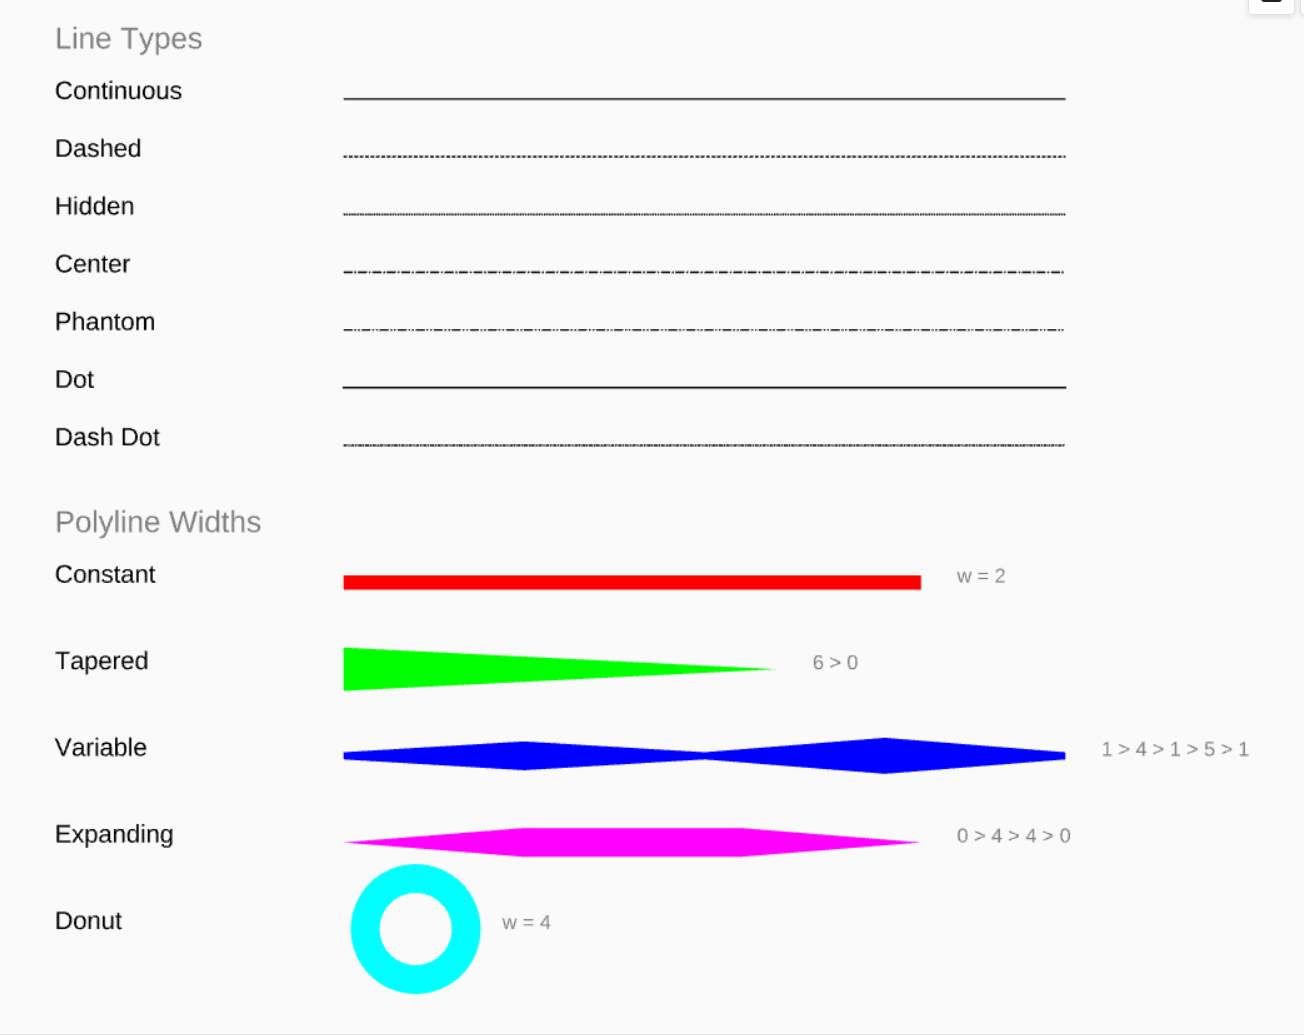1304x1035 pixels.
Task: Click the partially visible button at top right
Action: click(1271, 5)
